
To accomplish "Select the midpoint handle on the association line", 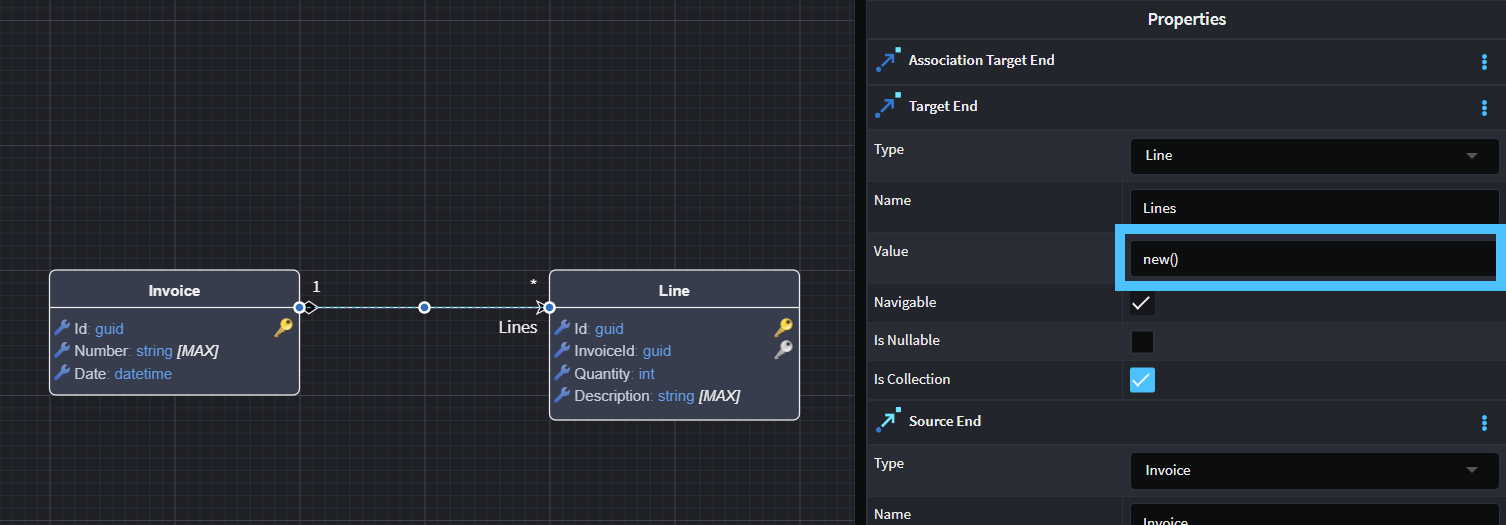I will pyautogui.click(x=424, y=307).
